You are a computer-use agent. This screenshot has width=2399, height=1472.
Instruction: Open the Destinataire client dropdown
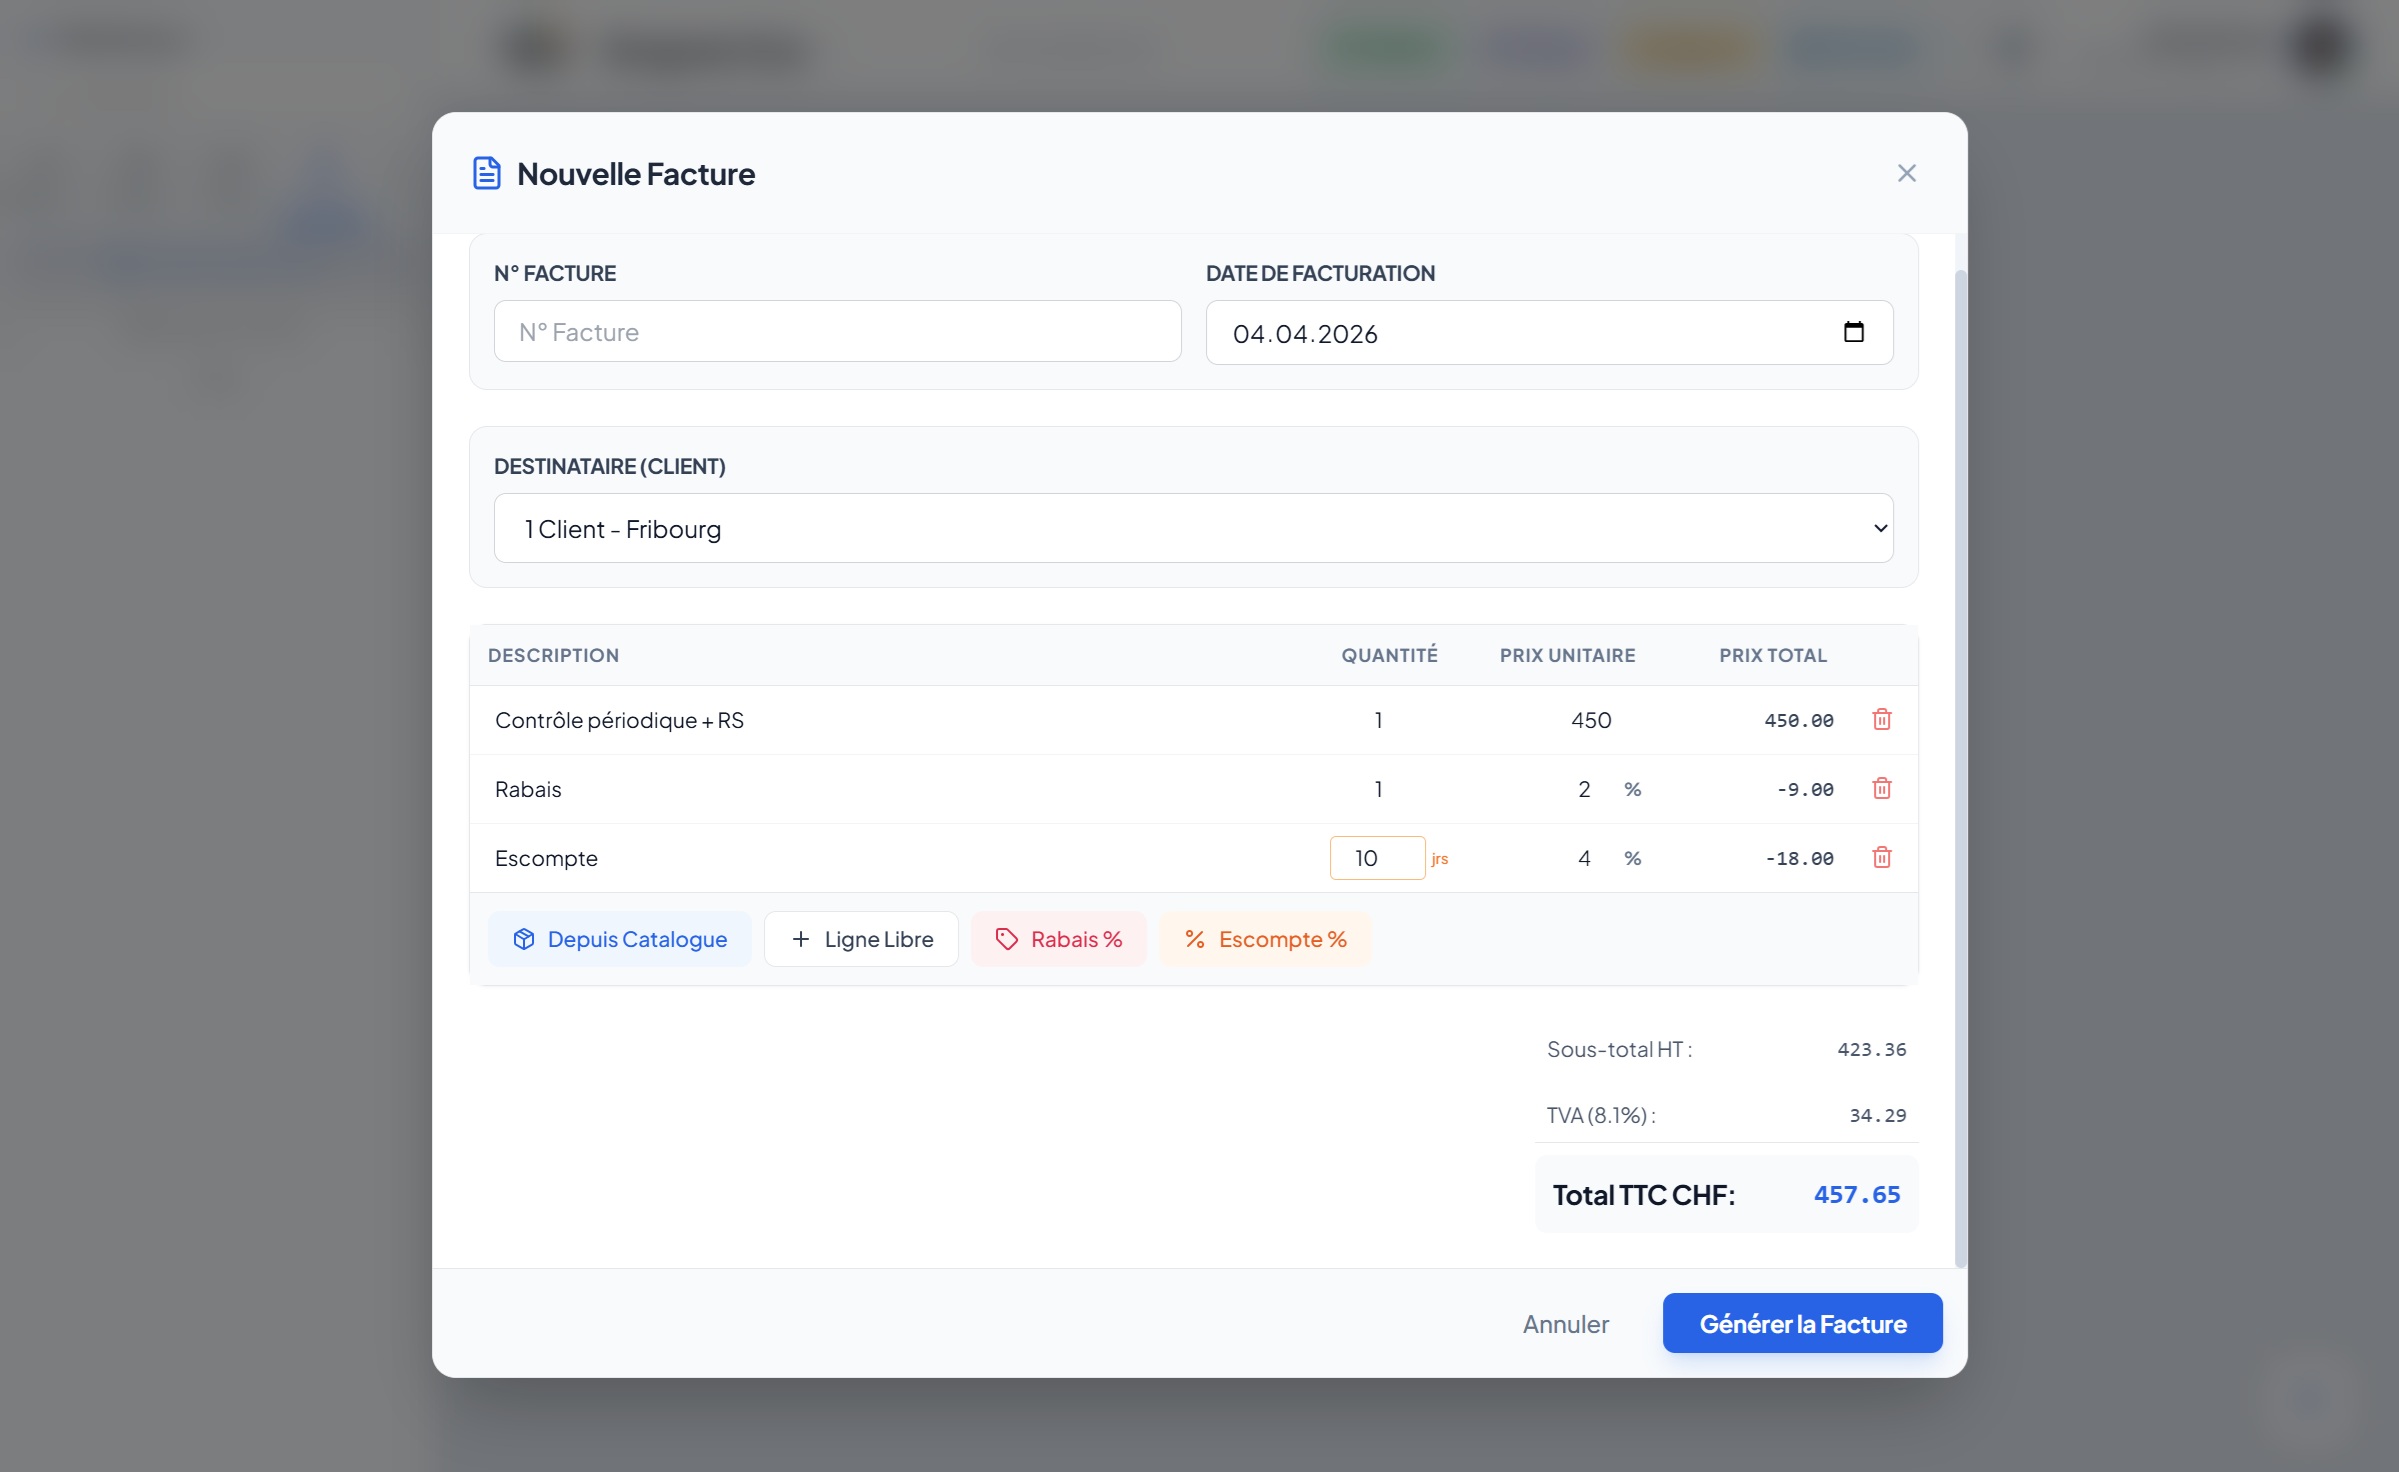point(1193,528)
